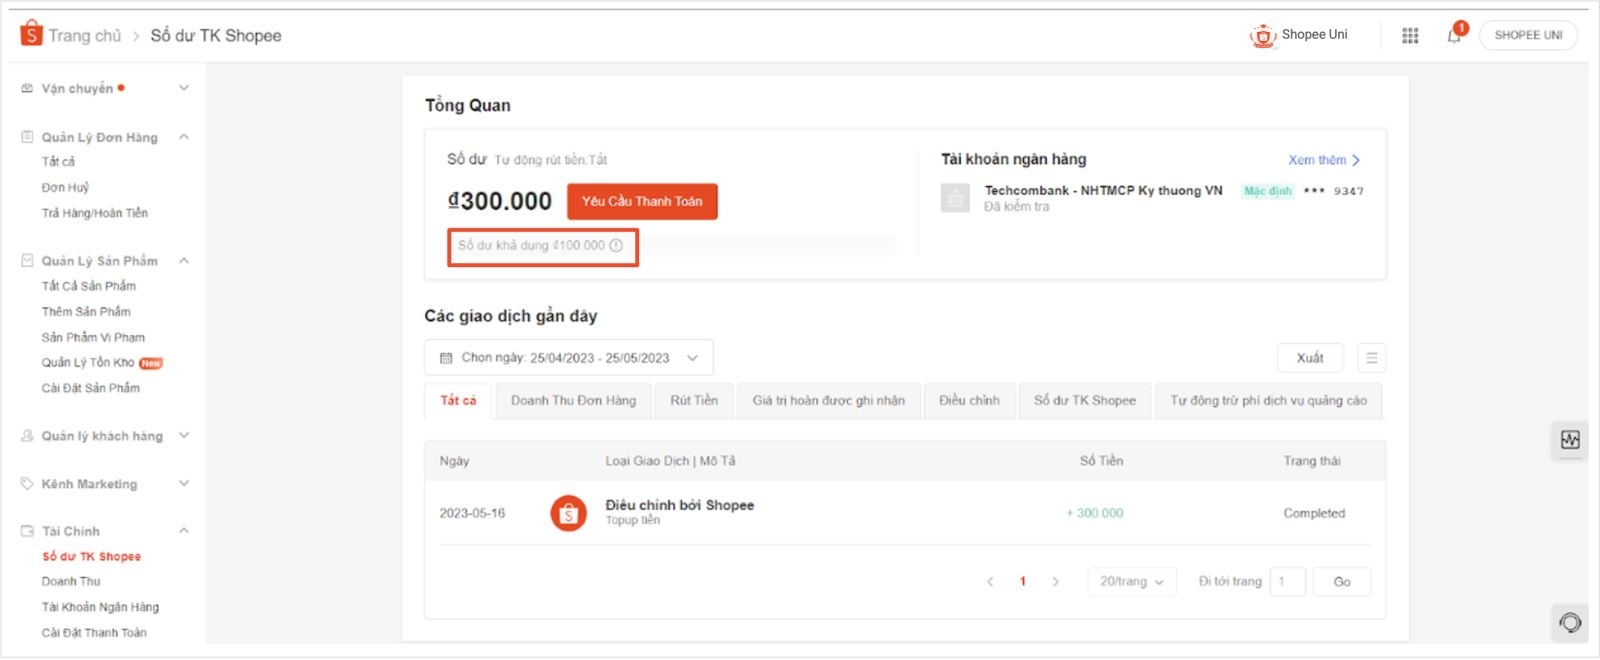Click the Xuất export button
This screenshot has height=660, width=1600.
(1310, 358)
